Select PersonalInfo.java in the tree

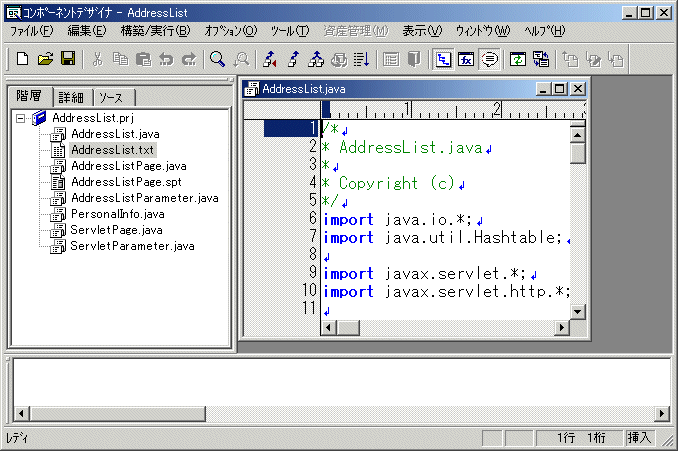pyautogui.click(x=118, y=214)
